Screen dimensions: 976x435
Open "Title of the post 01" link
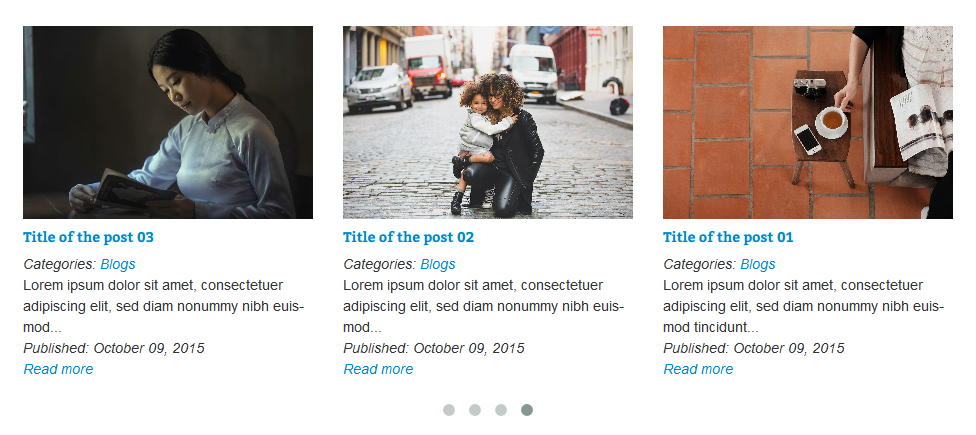[x=728, y=237]
